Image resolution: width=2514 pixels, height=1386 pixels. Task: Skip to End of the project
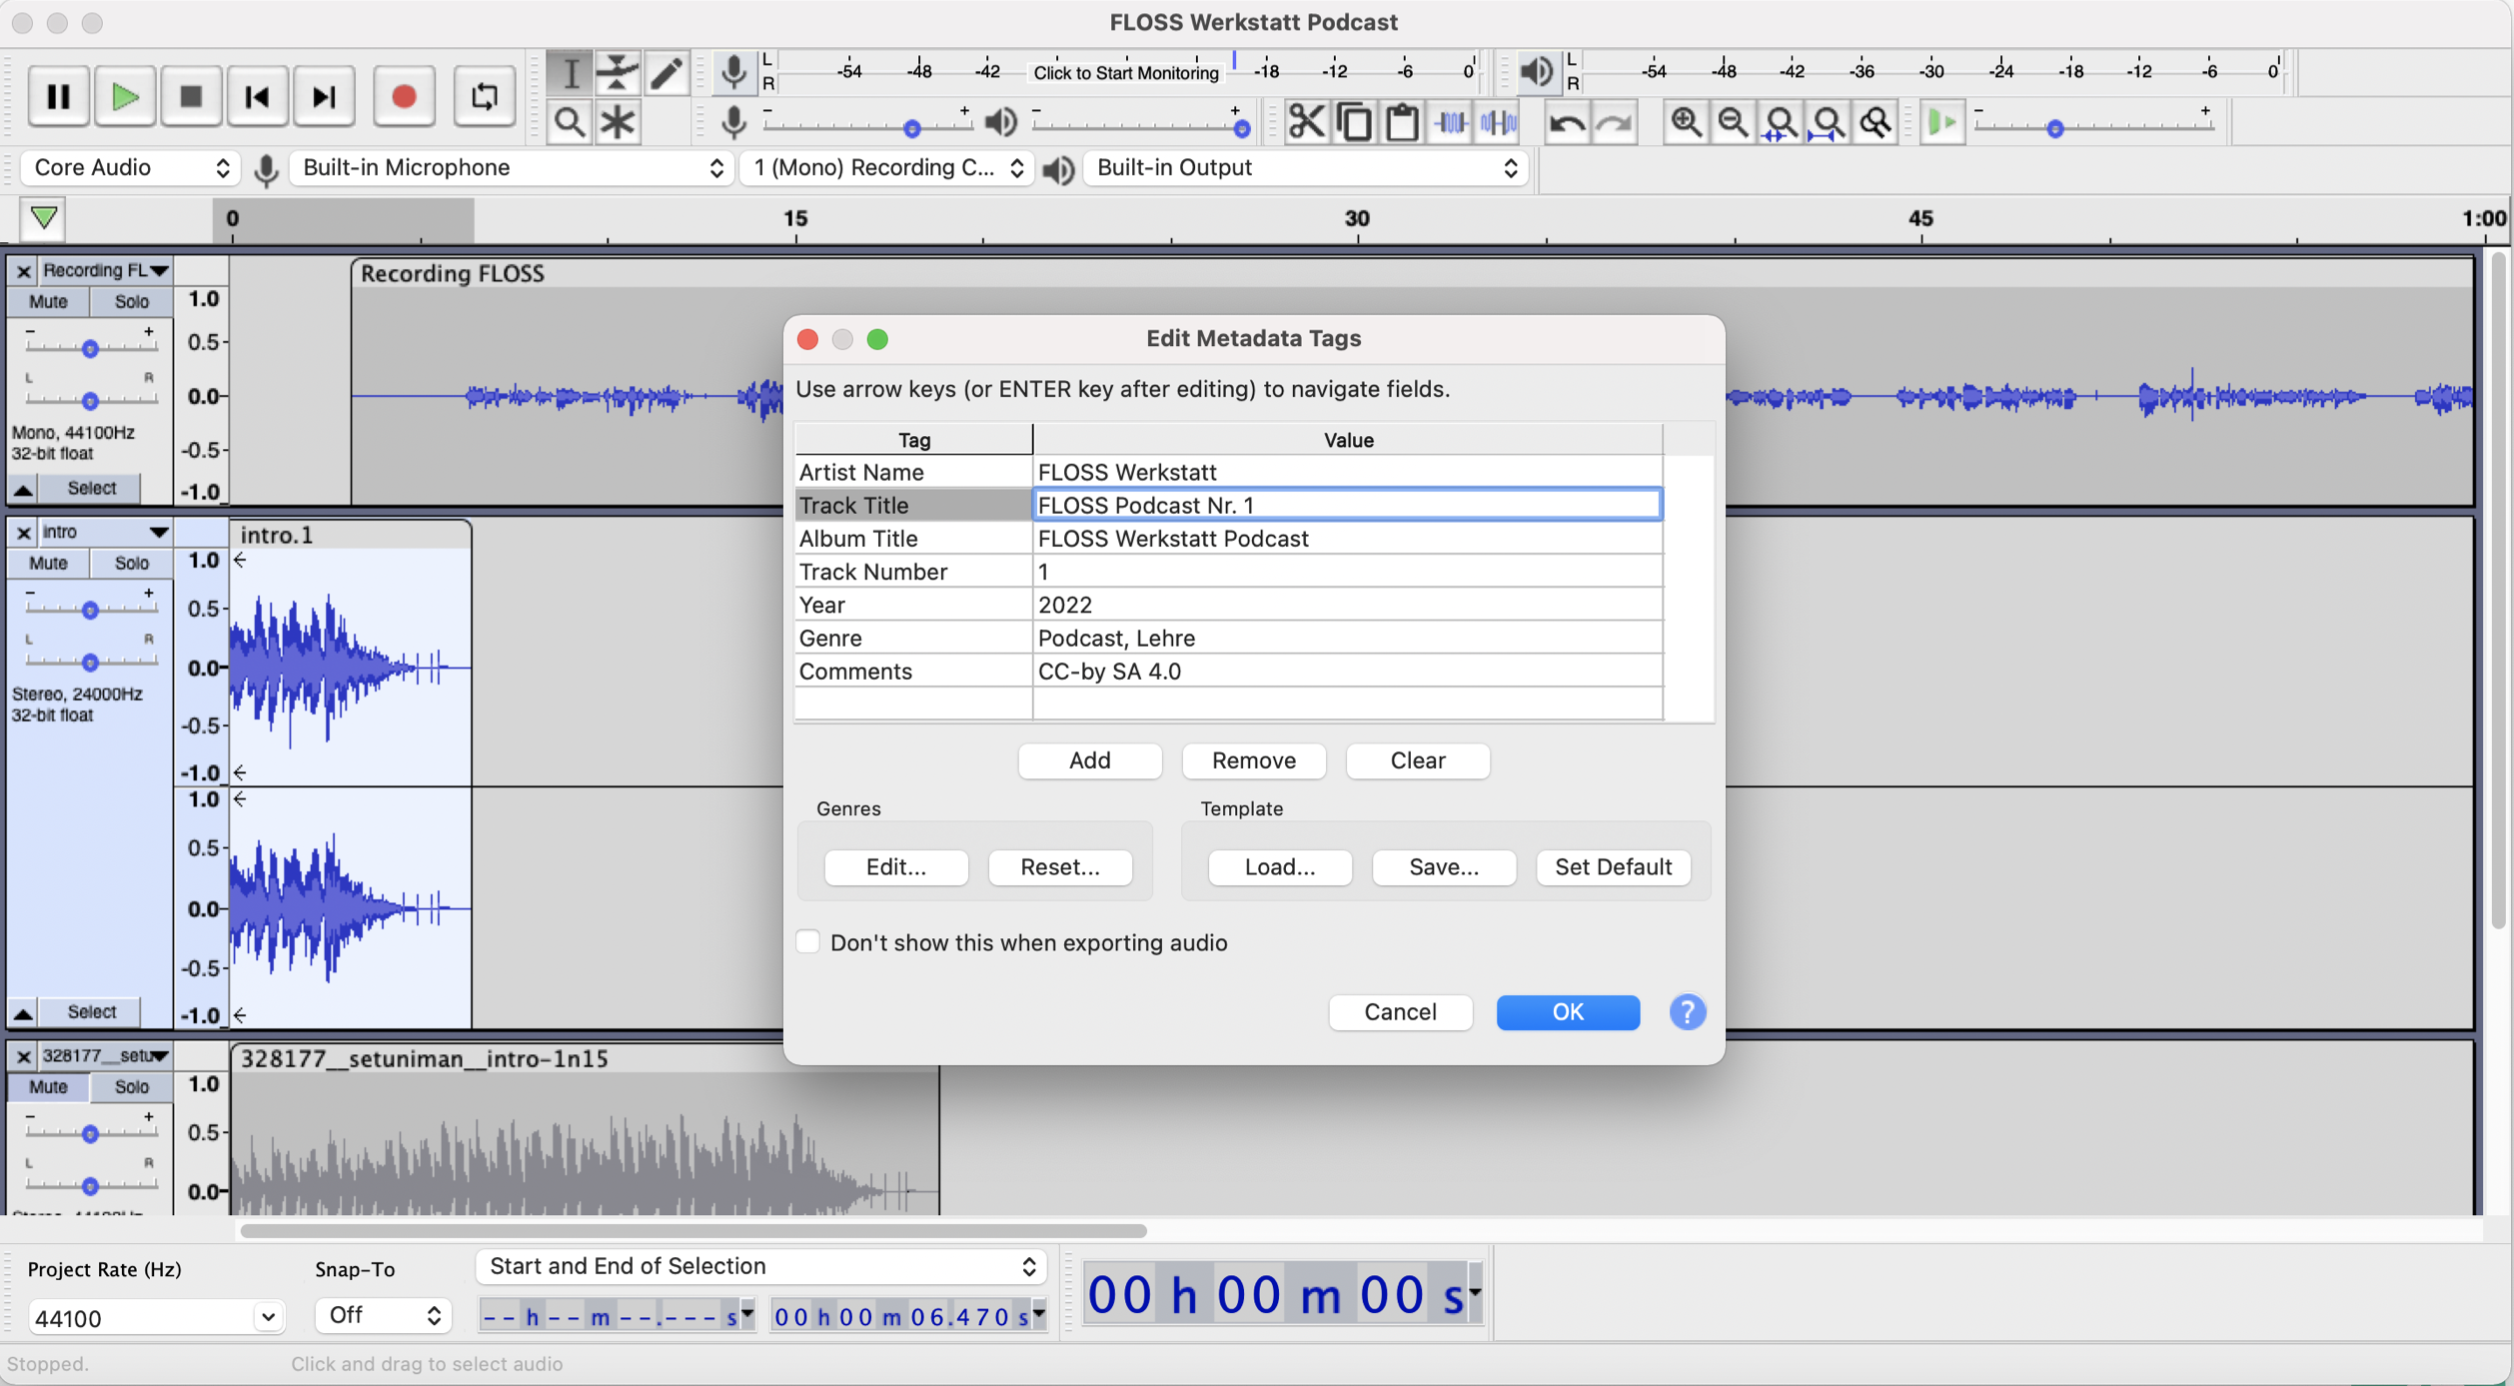click(x=323, y=97)
